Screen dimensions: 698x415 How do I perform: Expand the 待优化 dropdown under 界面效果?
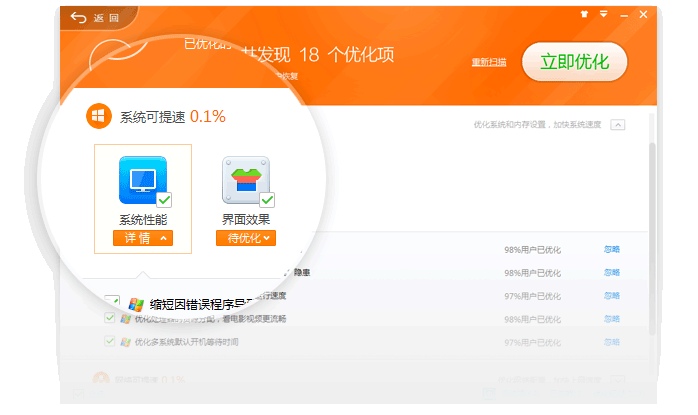(x=245, y=238)
